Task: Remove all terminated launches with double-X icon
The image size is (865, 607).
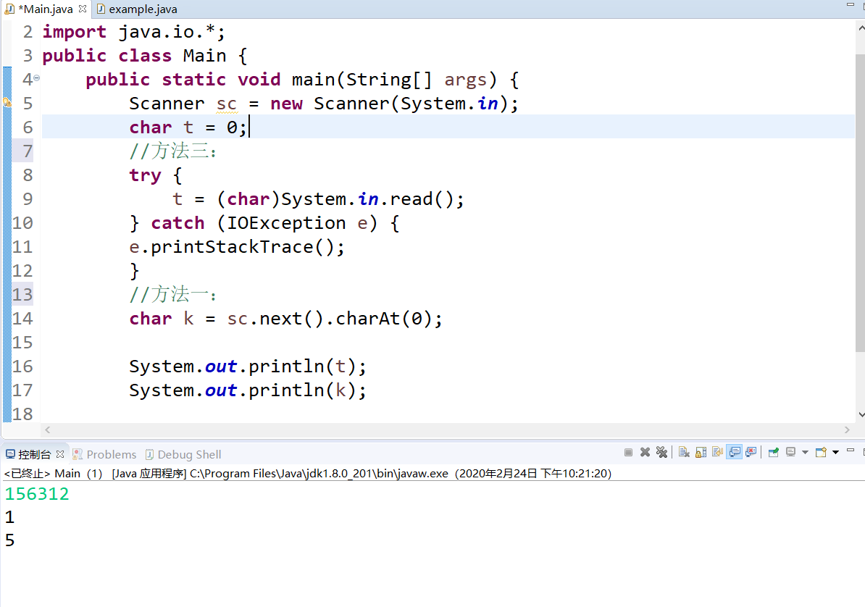Action: [x=661, y=452]
